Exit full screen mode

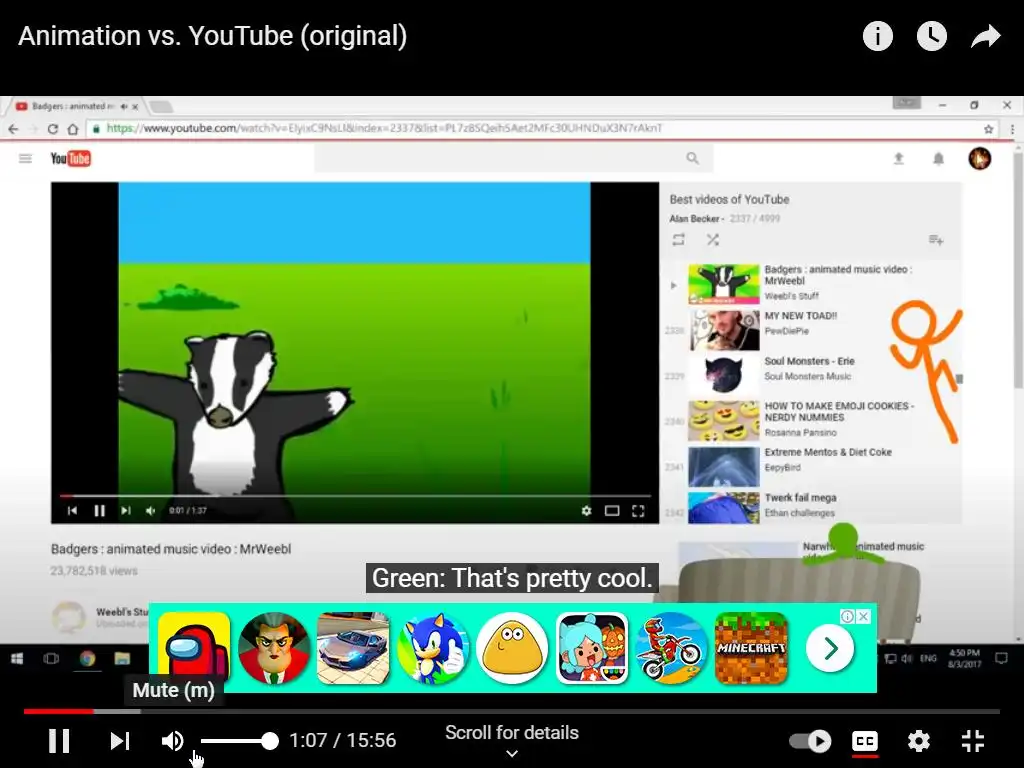point(973,741)
